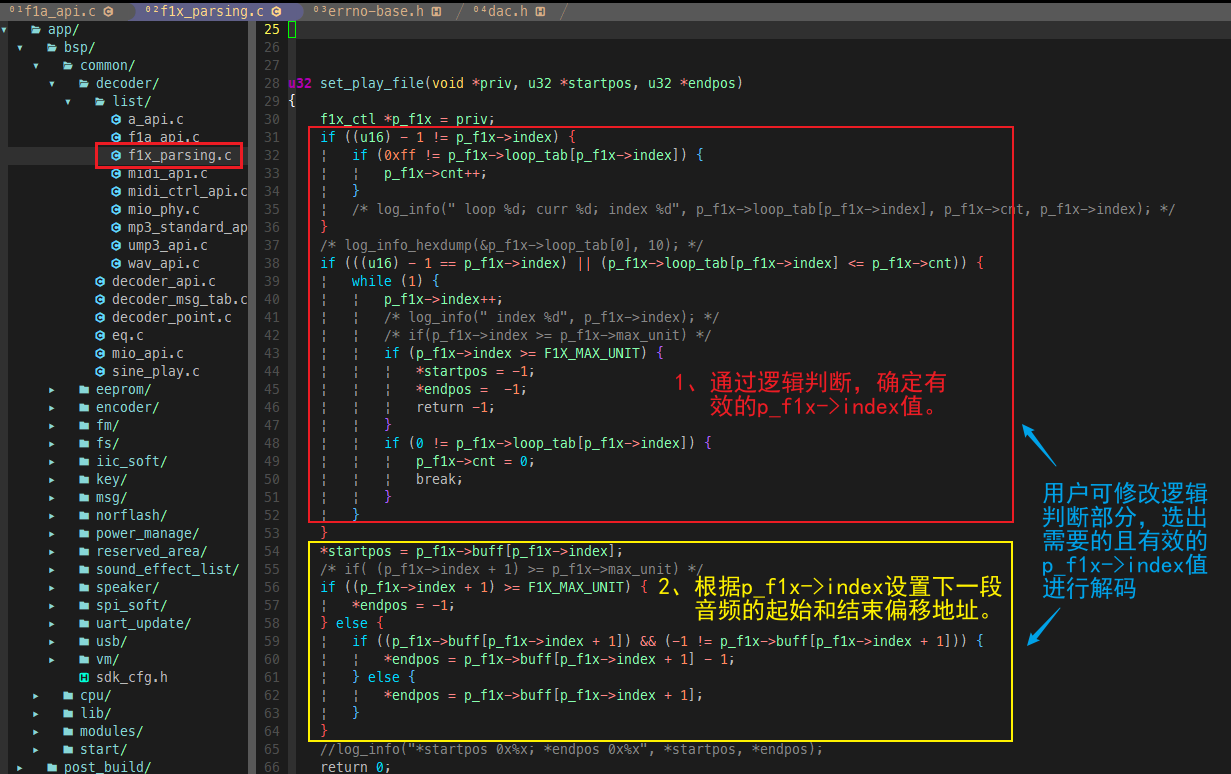1231x774 pixels.
Task: Select the reserved_area/ folder
Action: pyautogui.click(x=151, y=552)
